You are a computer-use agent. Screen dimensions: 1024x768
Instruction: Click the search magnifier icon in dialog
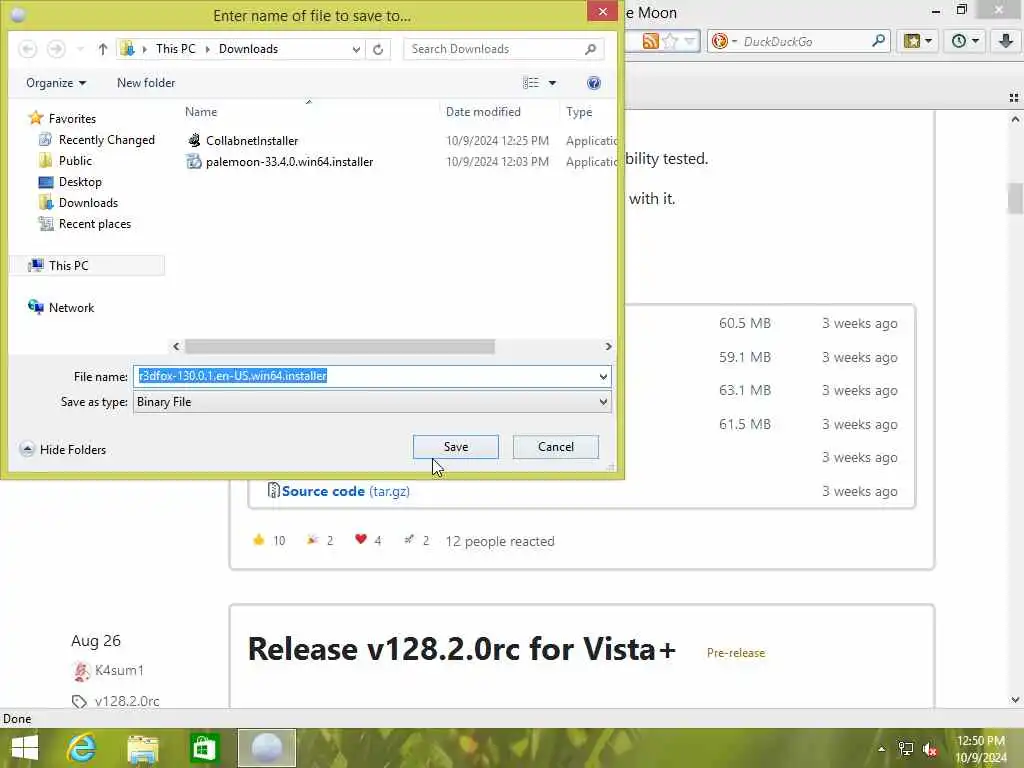tap(590, 49)
